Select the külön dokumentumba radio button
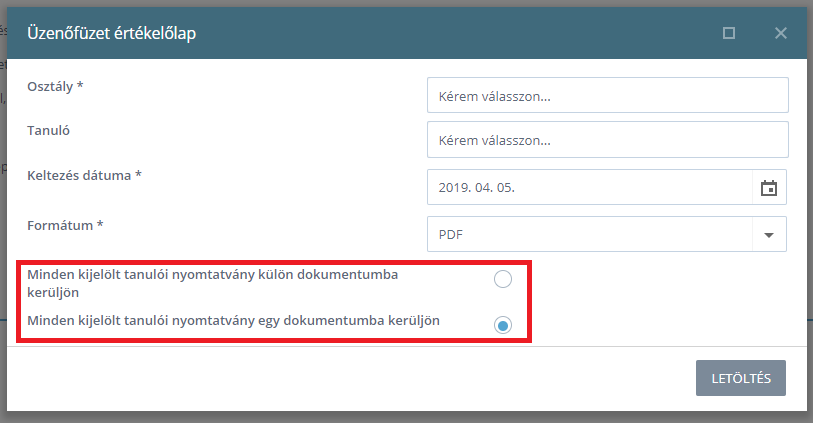 click(502, 279)
